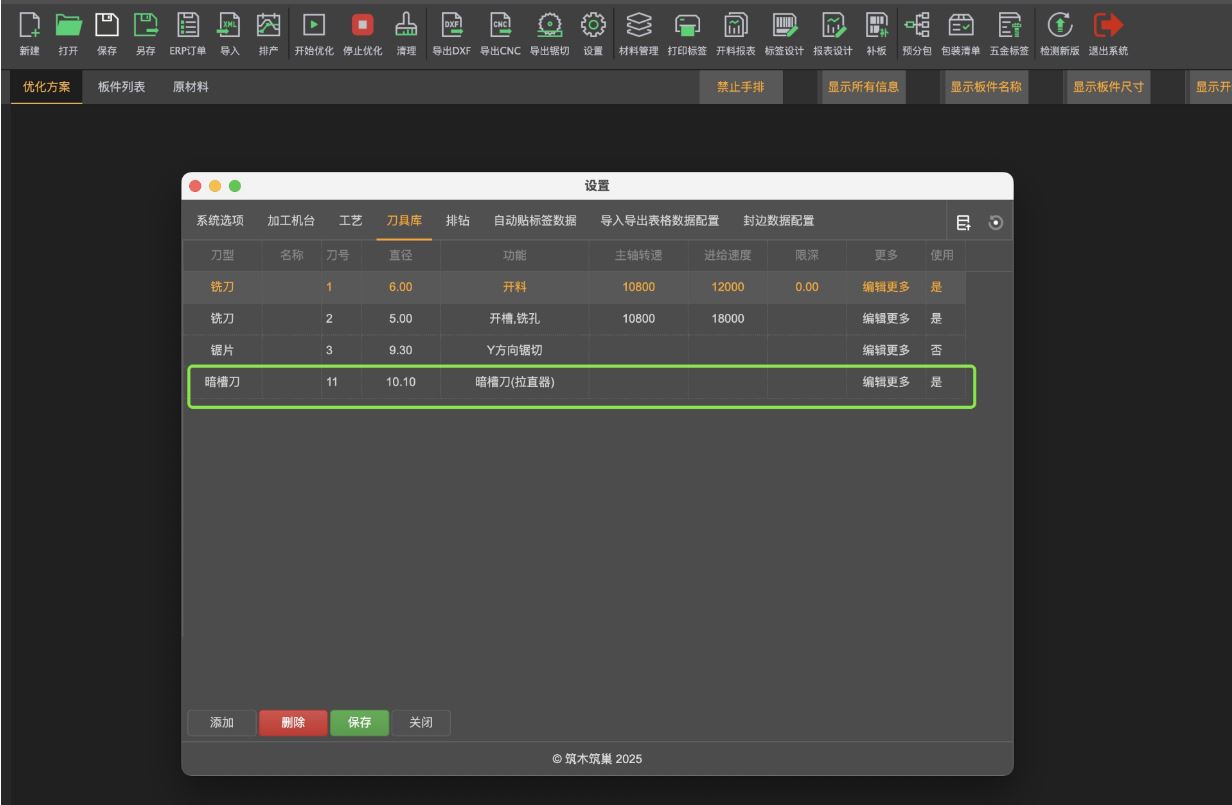Open the 封边数据配置 tab
Image resolution: width=1232 pixels, height=805 pixels.
click(778, 221)
